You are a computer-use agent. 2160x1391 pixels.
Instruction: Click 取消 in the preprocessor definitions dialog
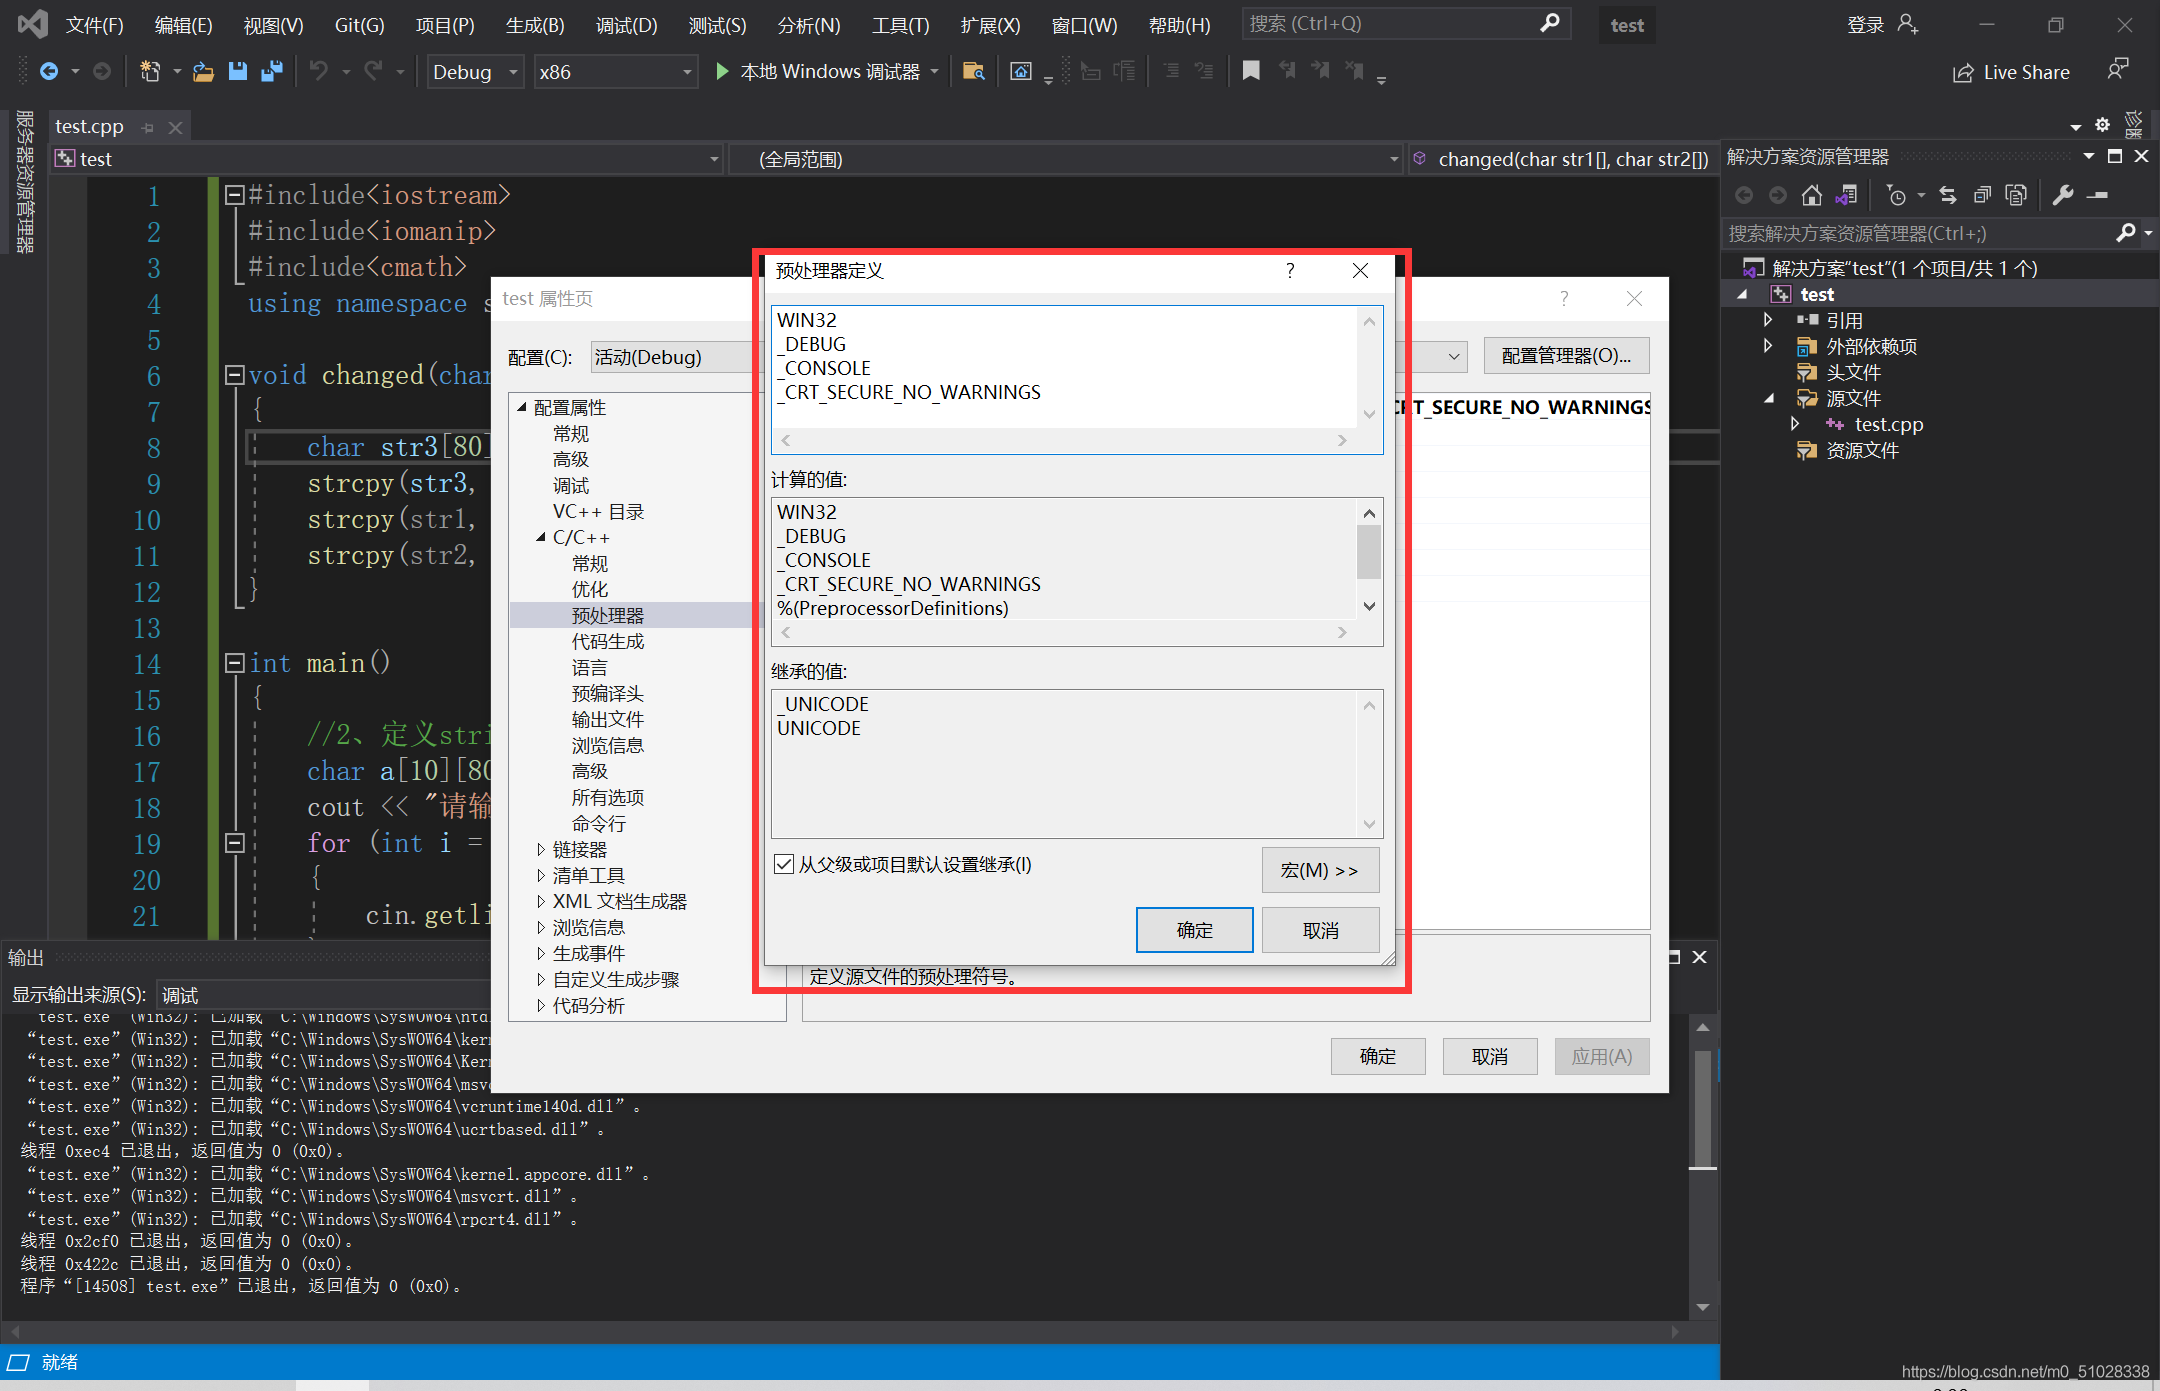point(1320,930)
